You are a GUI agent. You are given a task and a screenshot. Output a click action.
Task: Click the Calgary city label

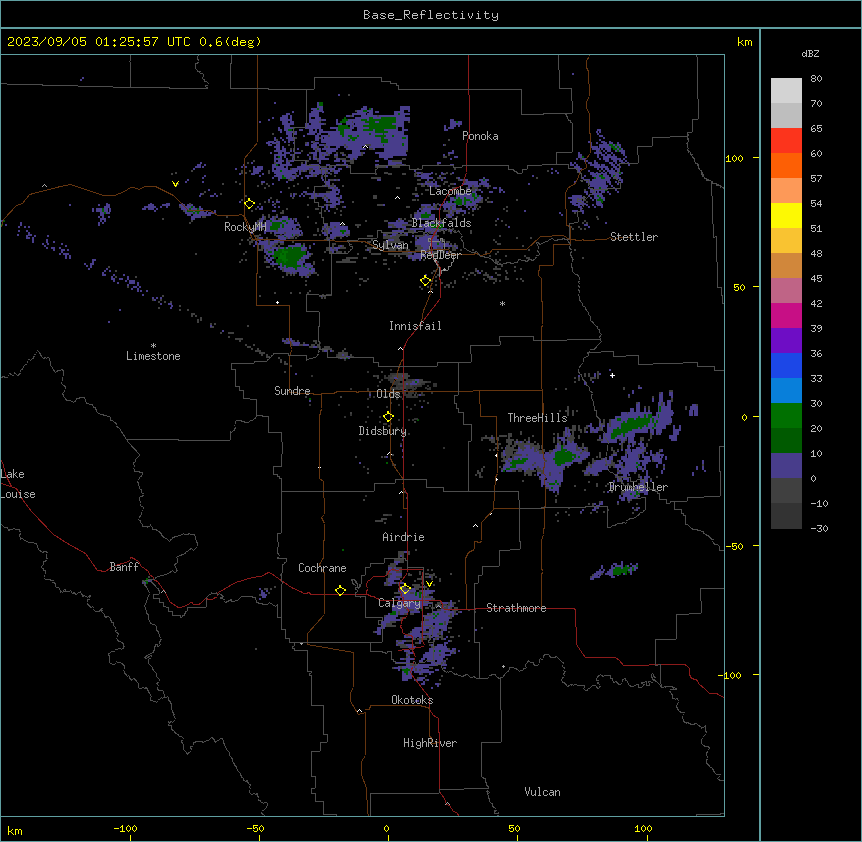click(x=400, y=603)
